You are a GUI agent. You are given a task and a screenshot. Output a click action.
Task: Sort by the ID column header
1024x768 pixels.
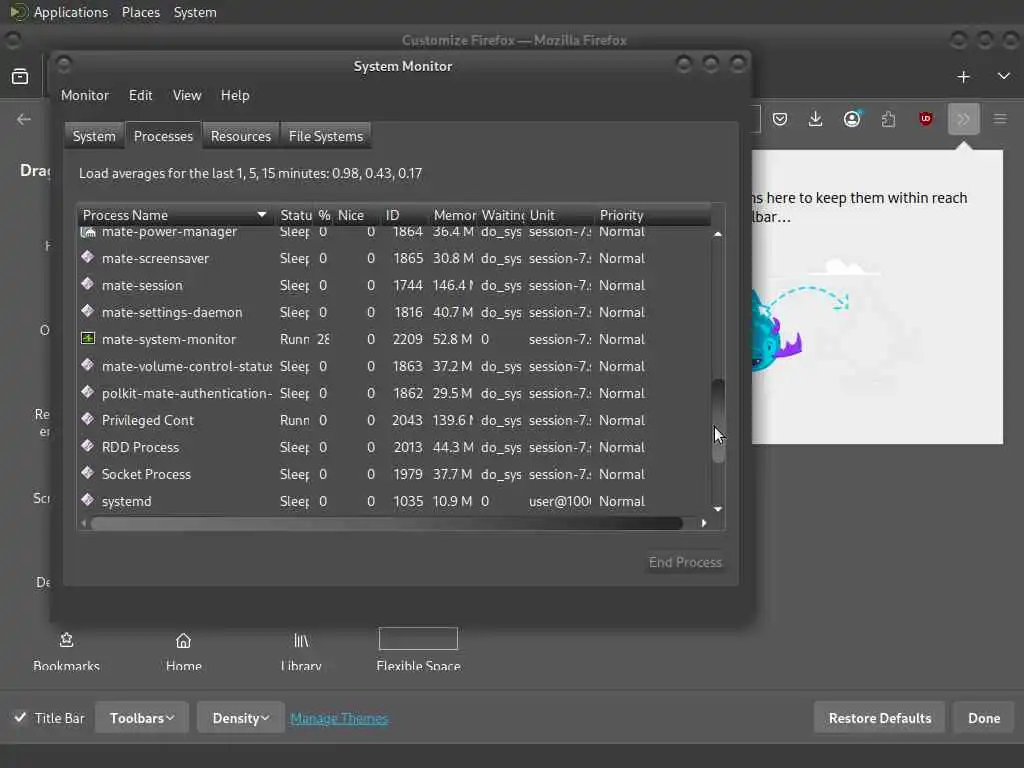(405, 215)
